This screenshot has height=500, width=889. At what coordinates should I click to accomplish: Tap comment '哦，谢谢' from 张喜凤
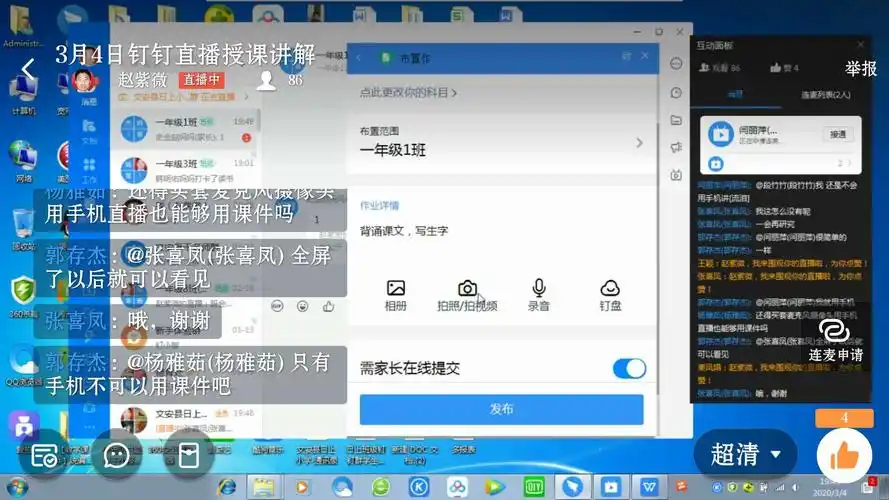point(128,321)
